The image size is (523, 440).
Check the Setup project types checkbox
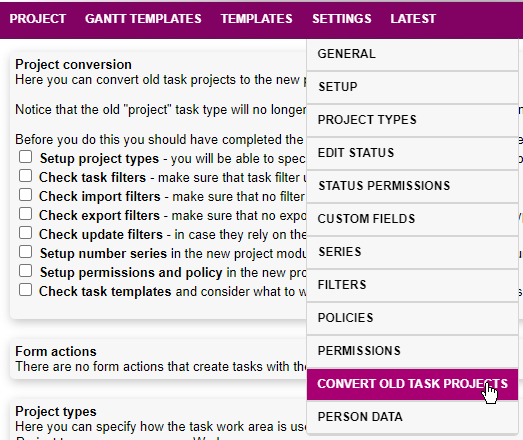[25, 157]
